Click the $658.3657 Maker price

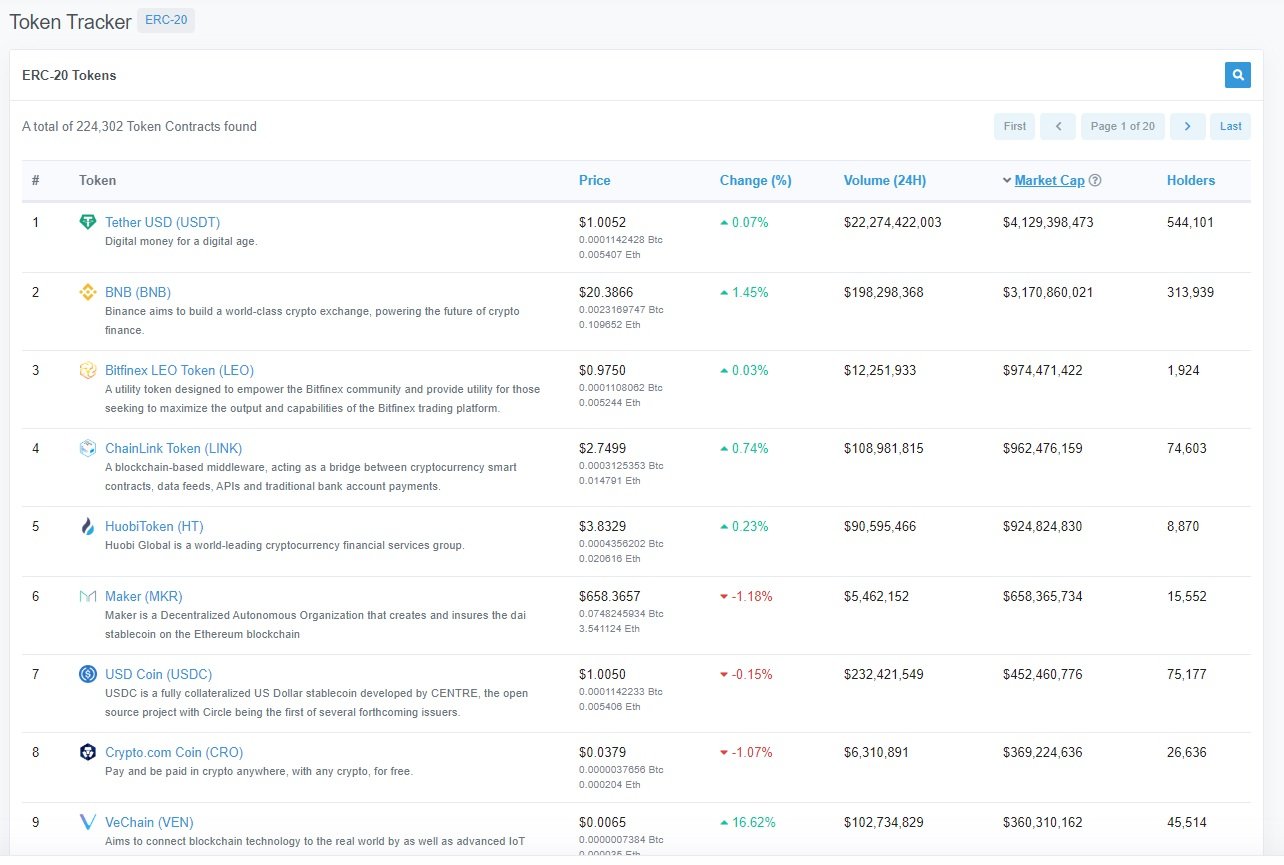click(x=610, y=596)
